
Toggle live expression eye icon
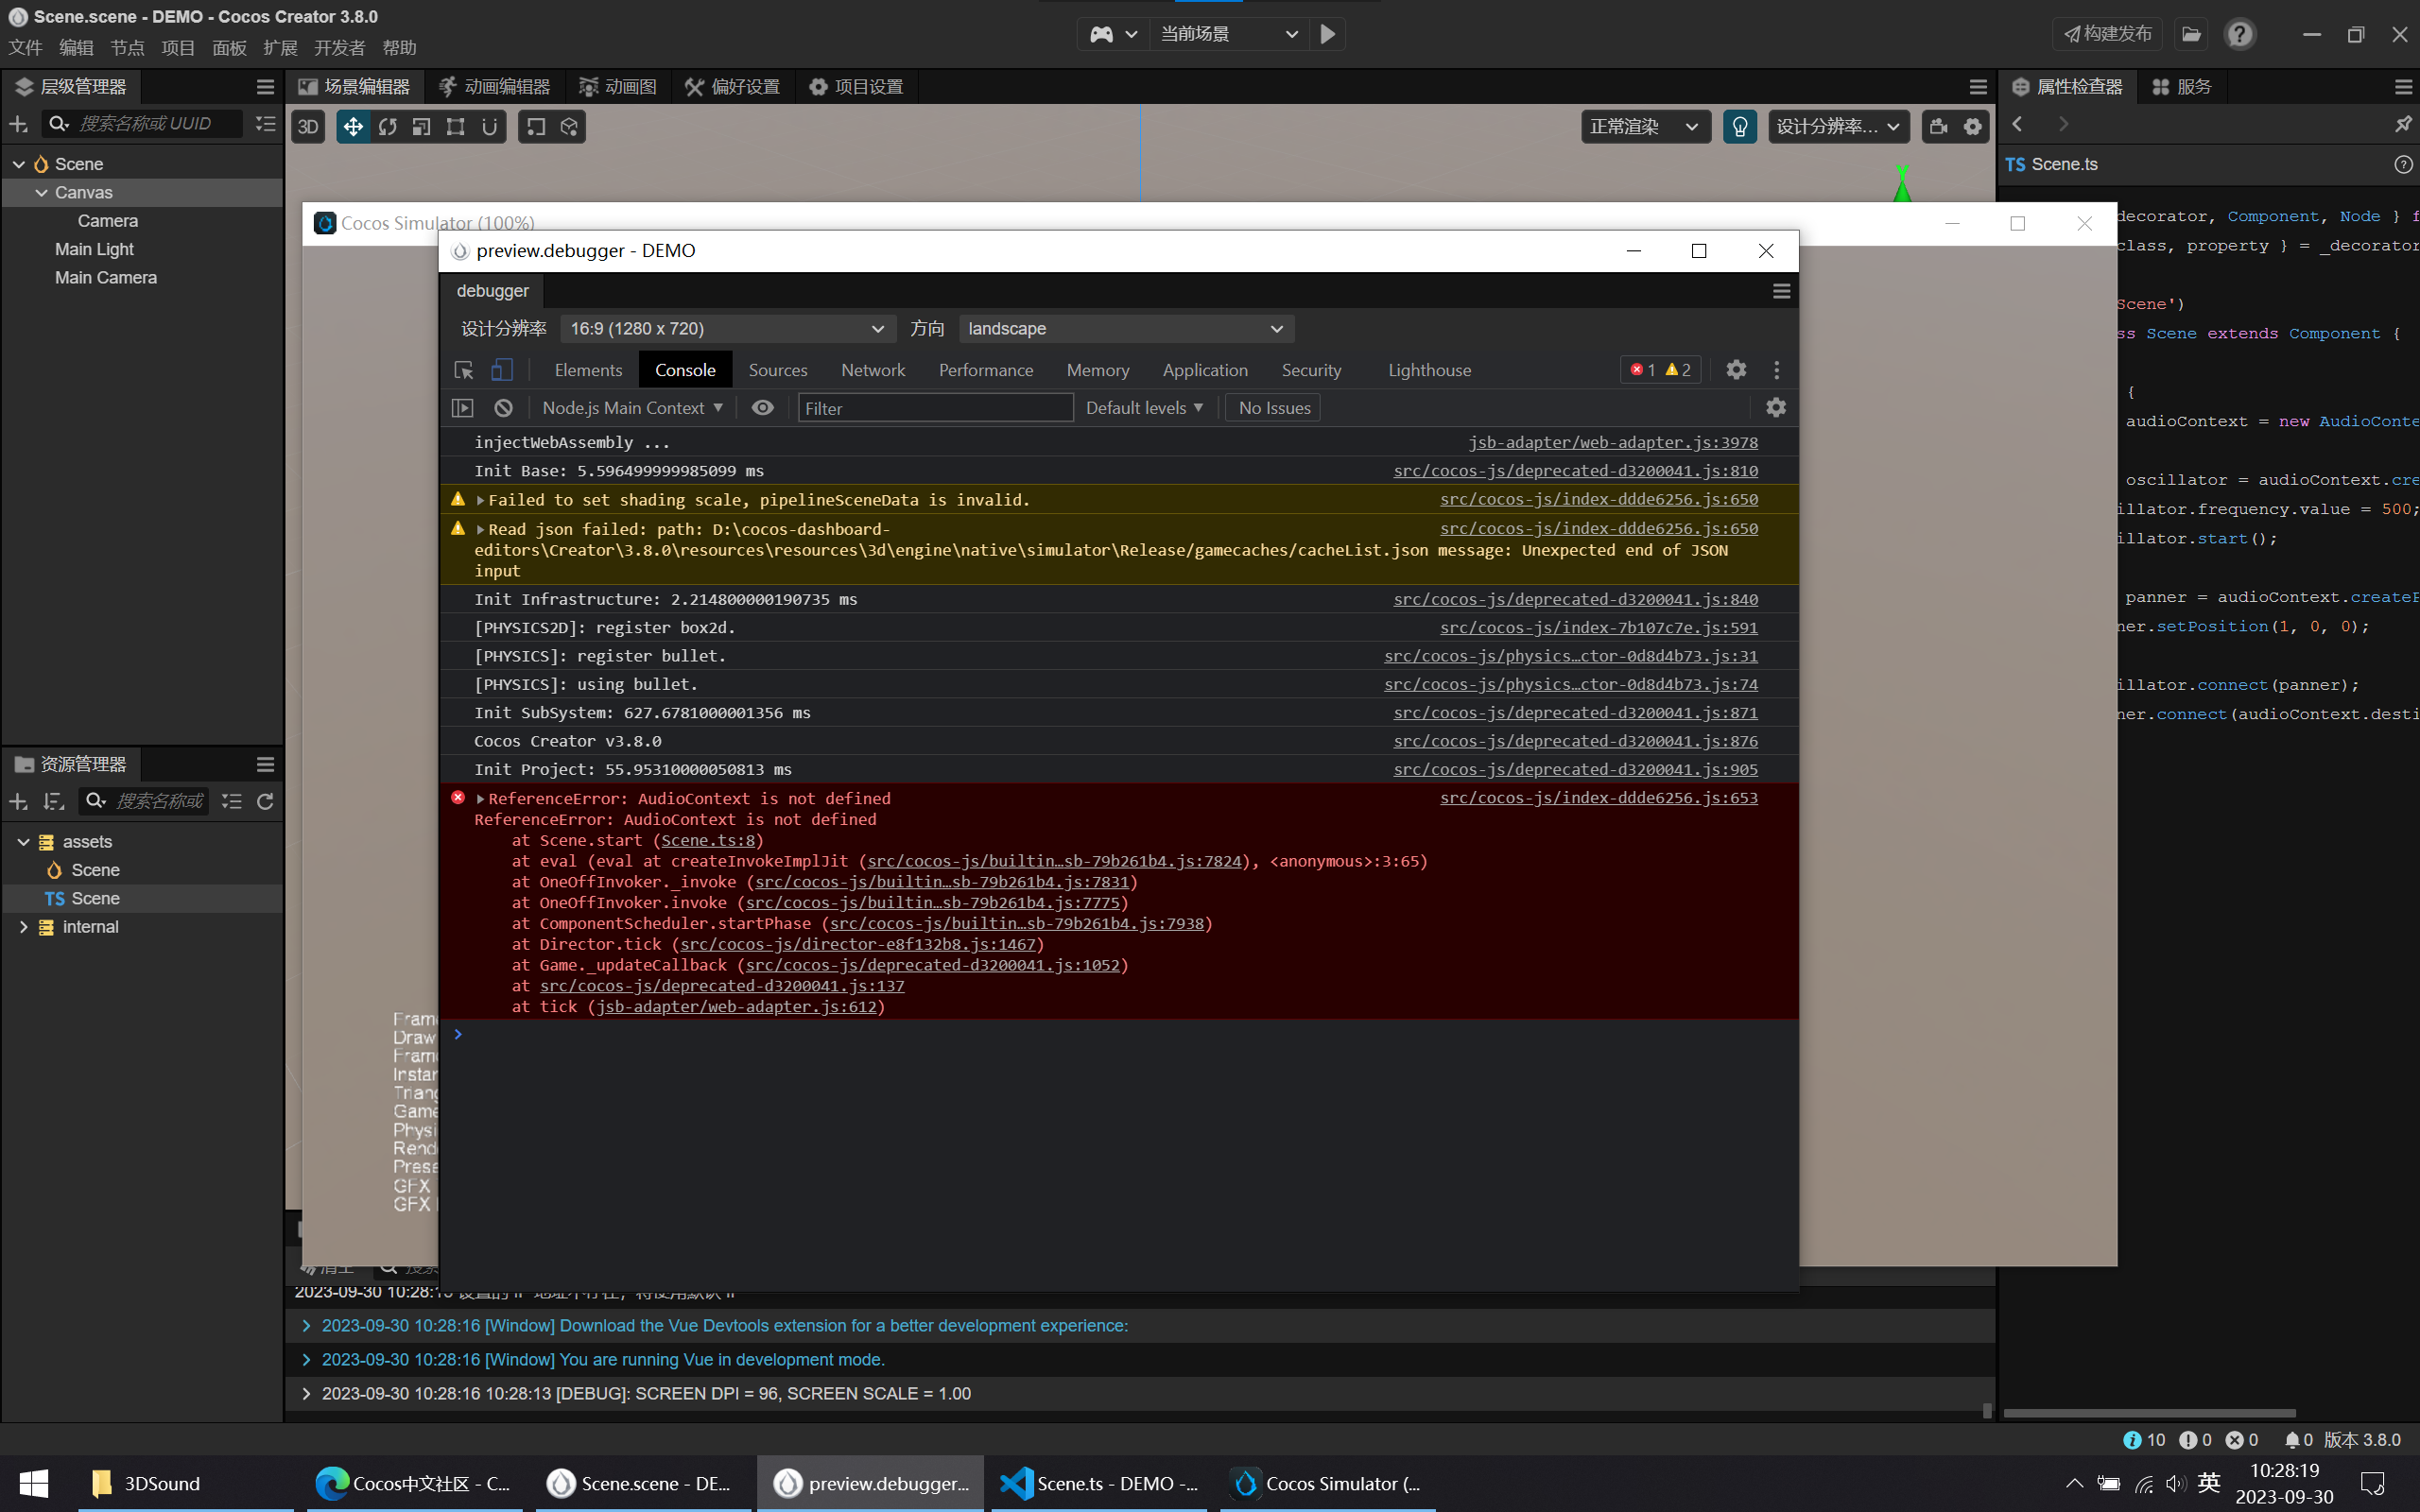click(x=763, y=408)
